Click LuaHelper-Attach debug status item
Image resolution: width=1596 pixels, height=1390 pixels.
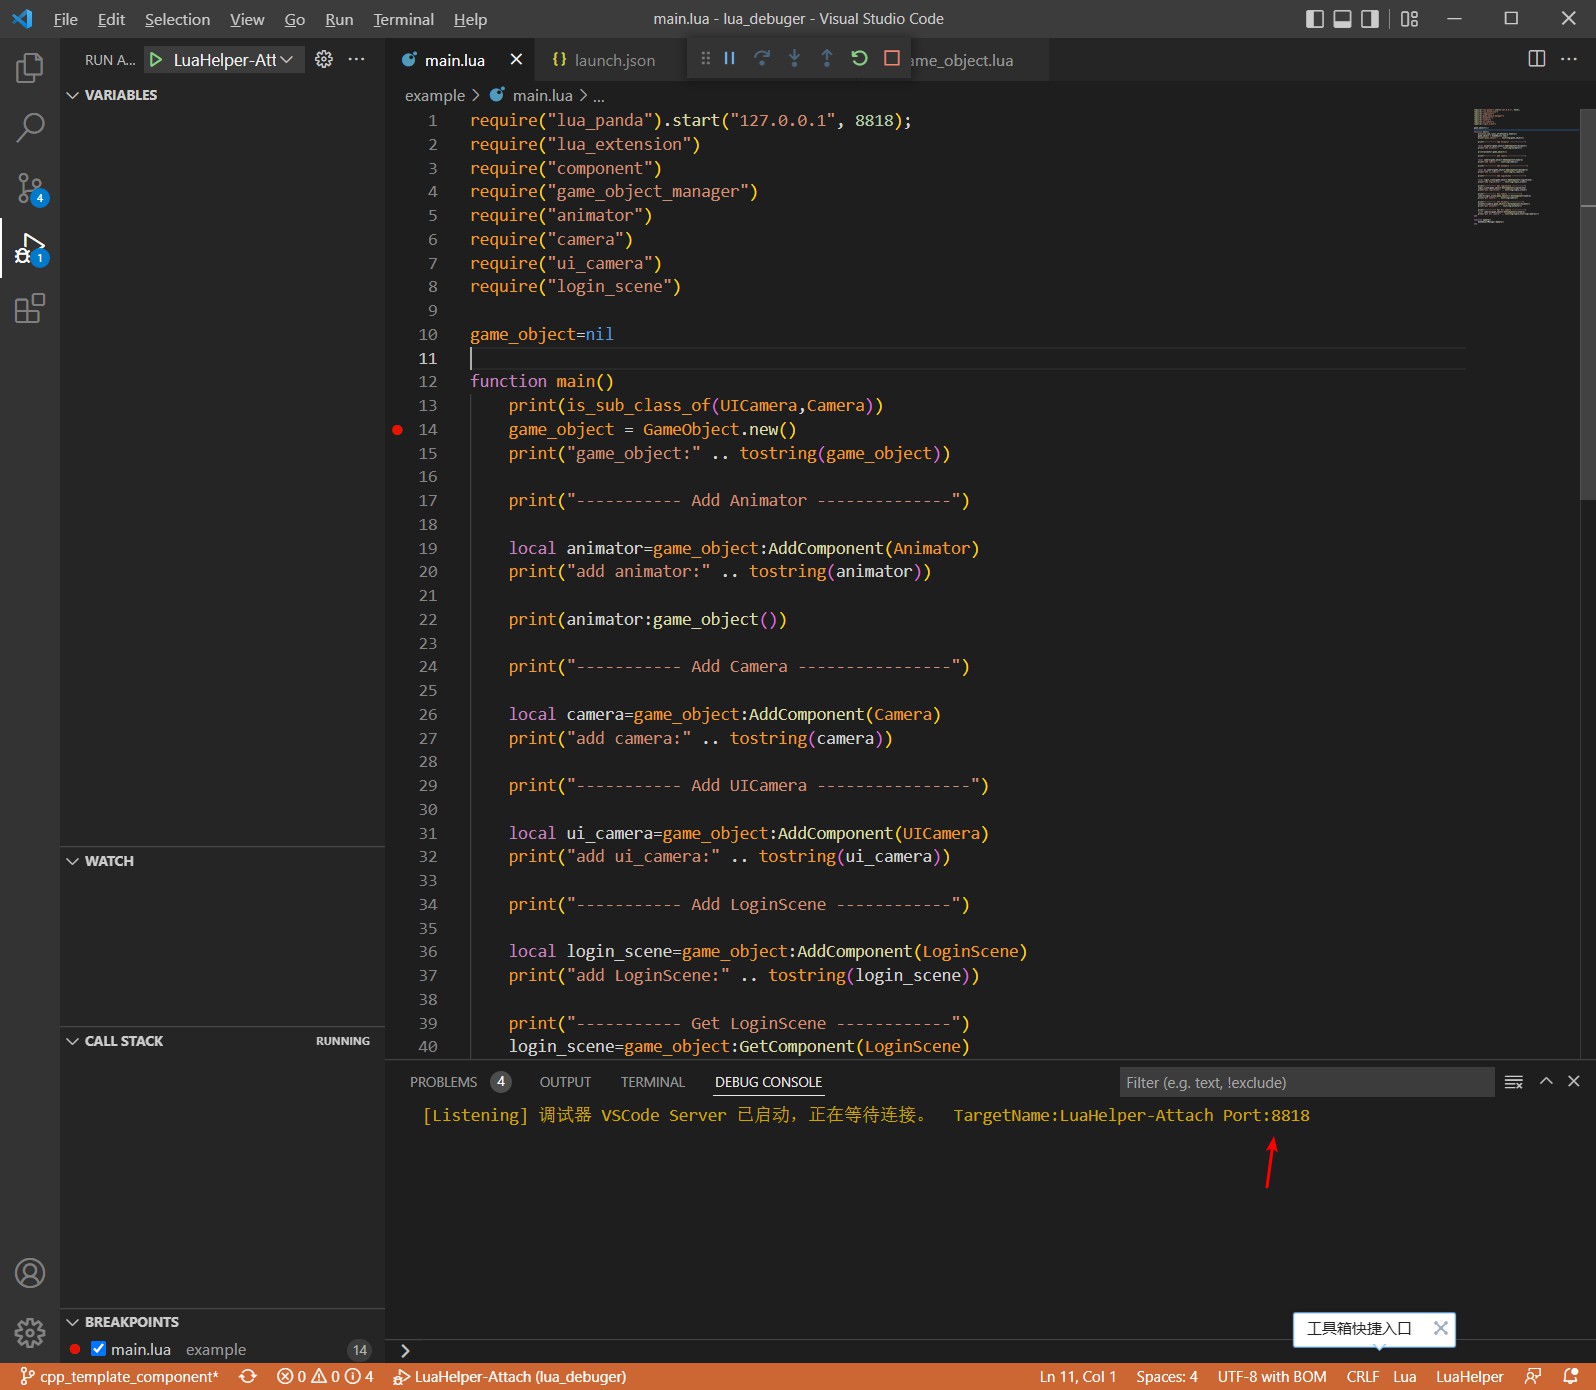pos(510,1377)
